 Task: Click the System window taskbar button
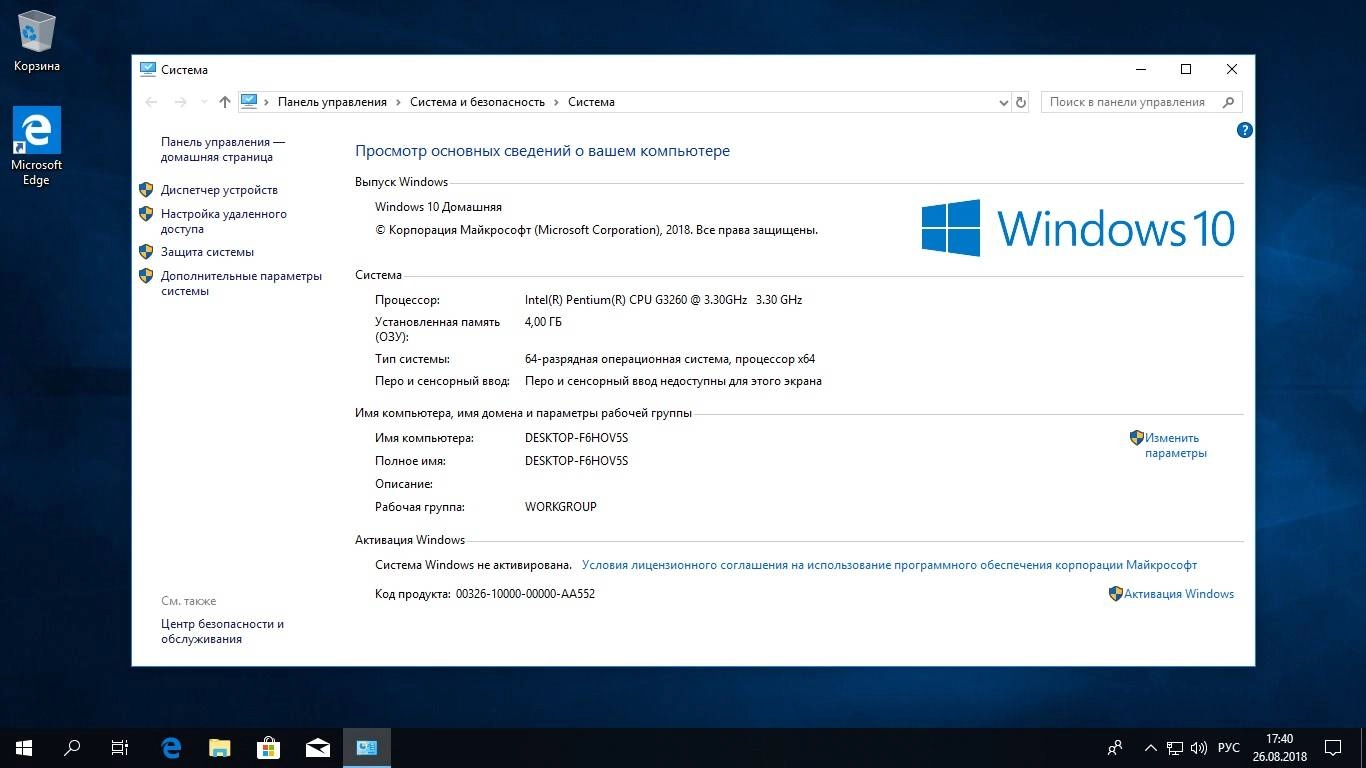[367, 748]
